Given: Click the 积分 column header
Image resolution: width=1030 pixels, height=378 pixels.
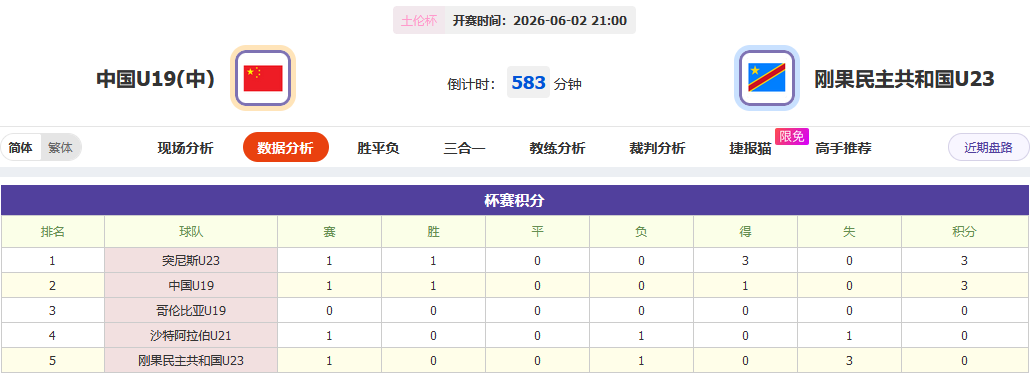Looking at the screenshot, I should [964, 231].
